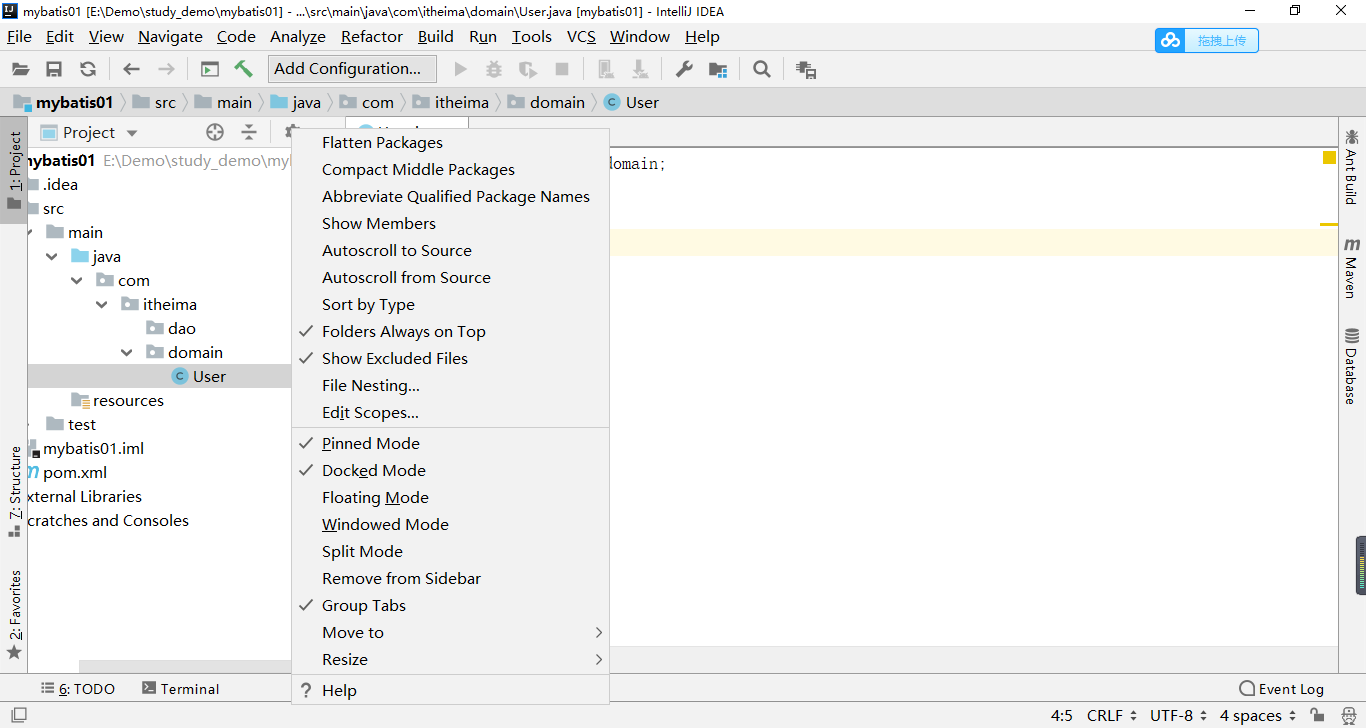Open the CRLF line separator dropdown
The width and height of the screenshot is (1366, 728).
click(x=1112, y=715)
